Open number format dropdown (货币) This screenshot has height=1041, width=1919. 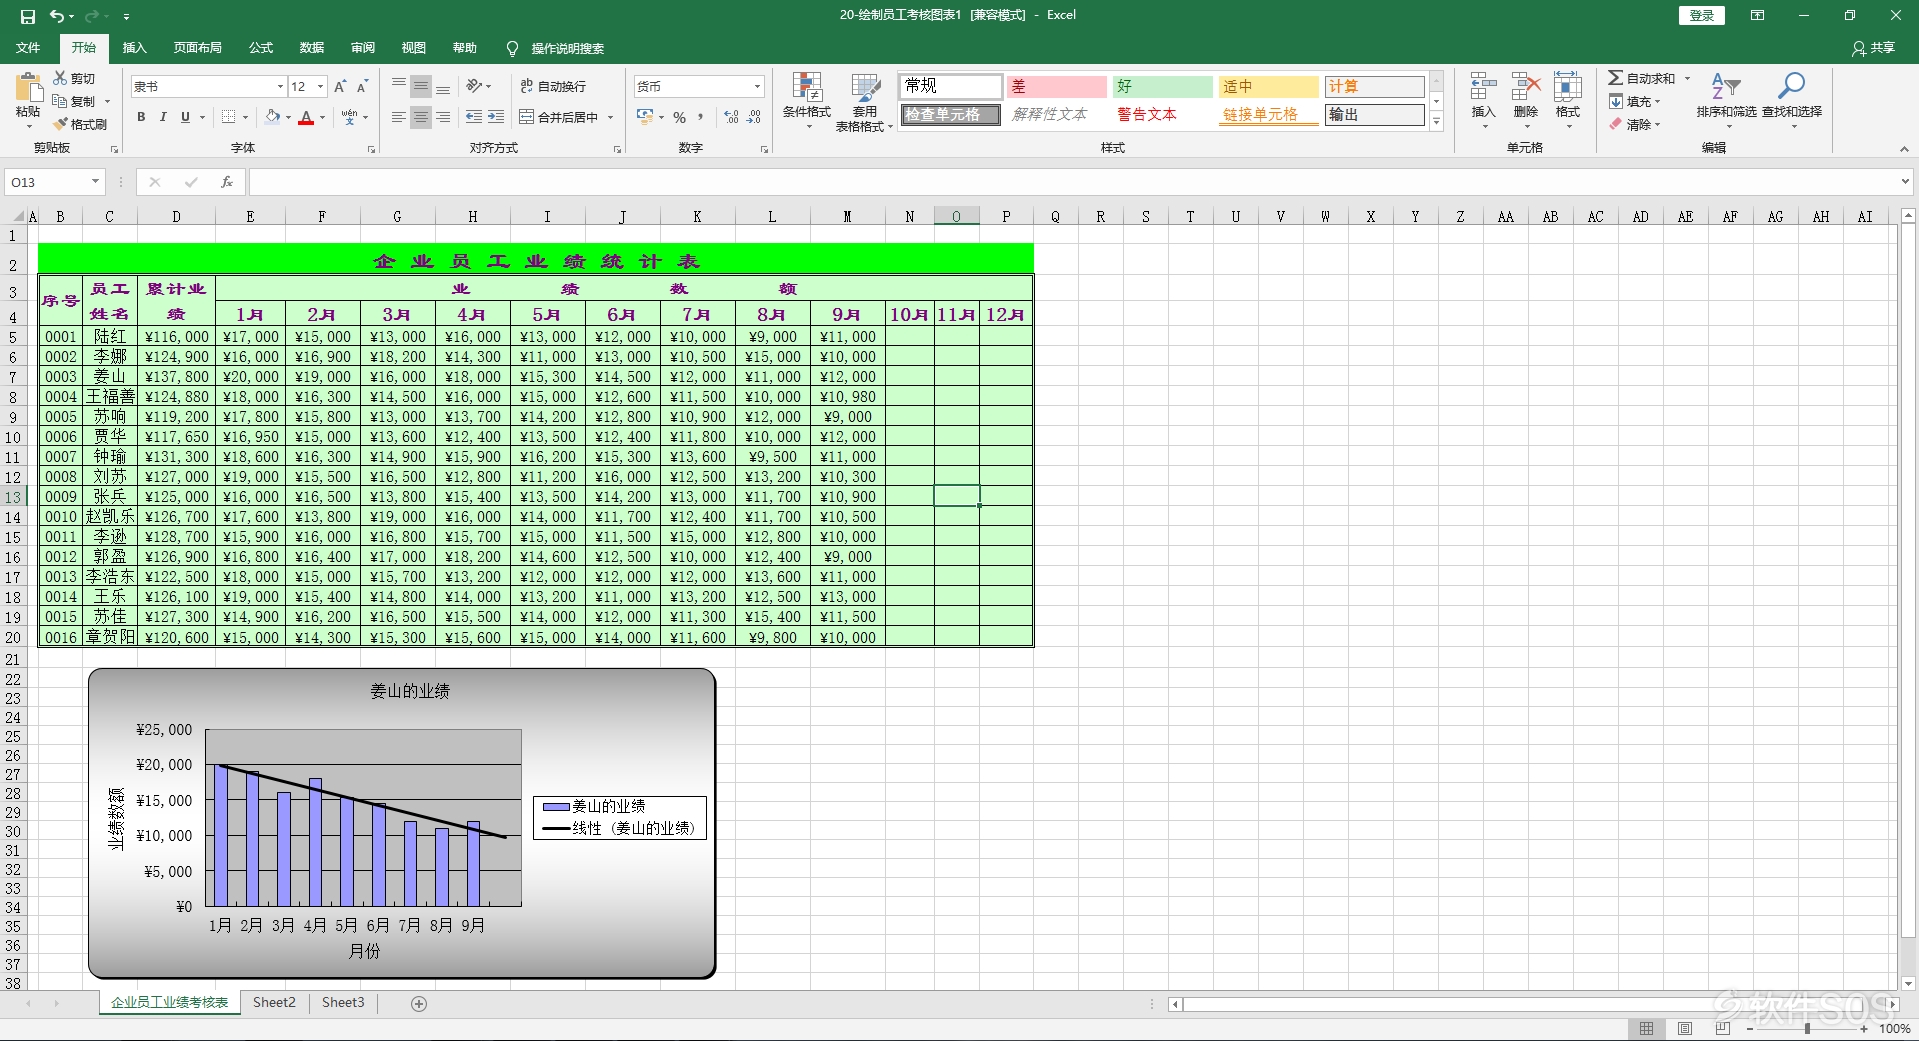coord(757,87)
